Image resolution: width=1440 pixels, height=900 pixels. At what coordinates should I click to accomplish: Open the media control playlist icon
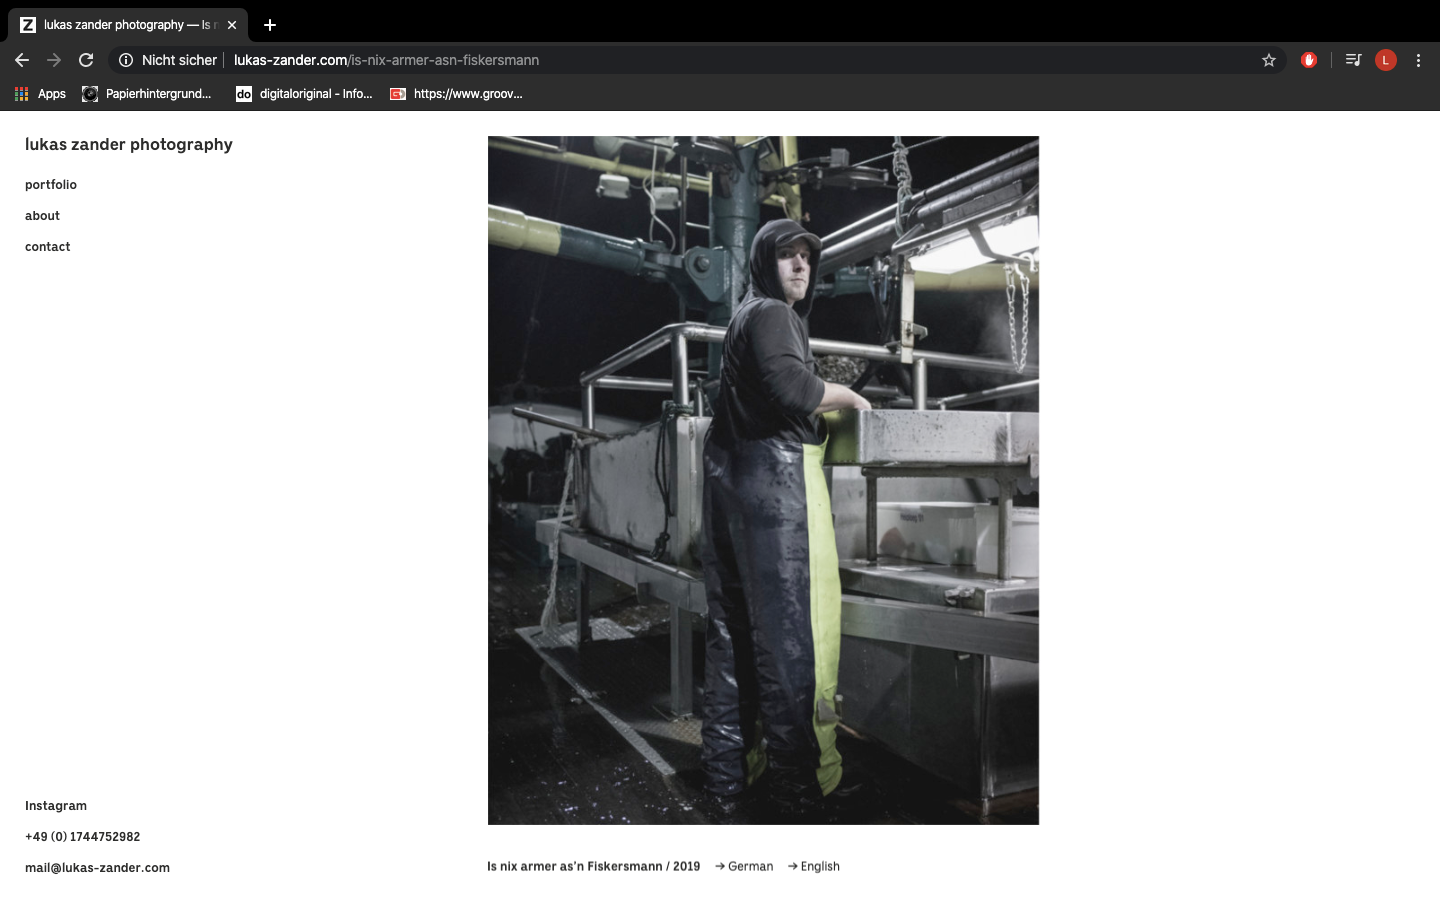pyautogui.click(x=1353, y=60)
